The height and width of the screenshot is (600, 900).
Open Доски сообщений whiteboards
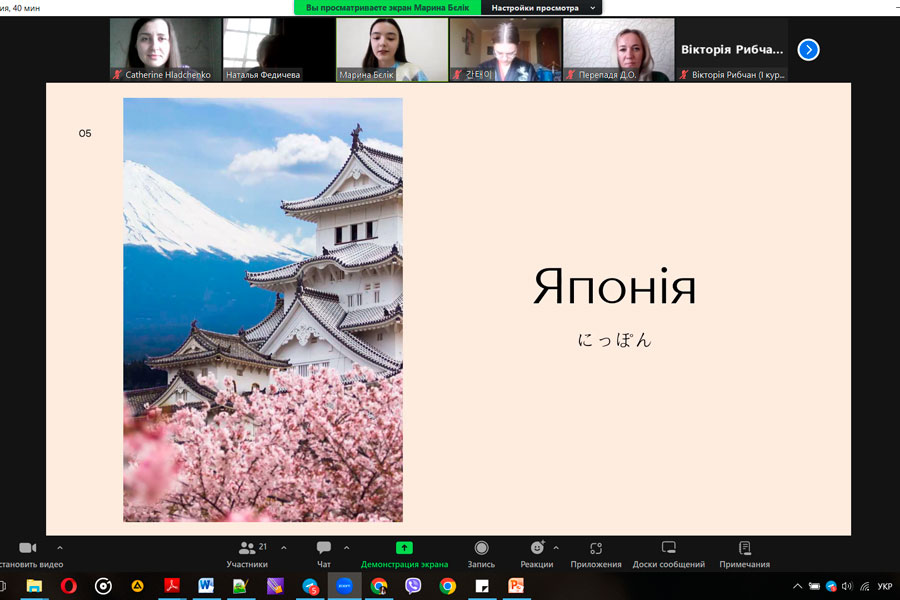point(668,548)
